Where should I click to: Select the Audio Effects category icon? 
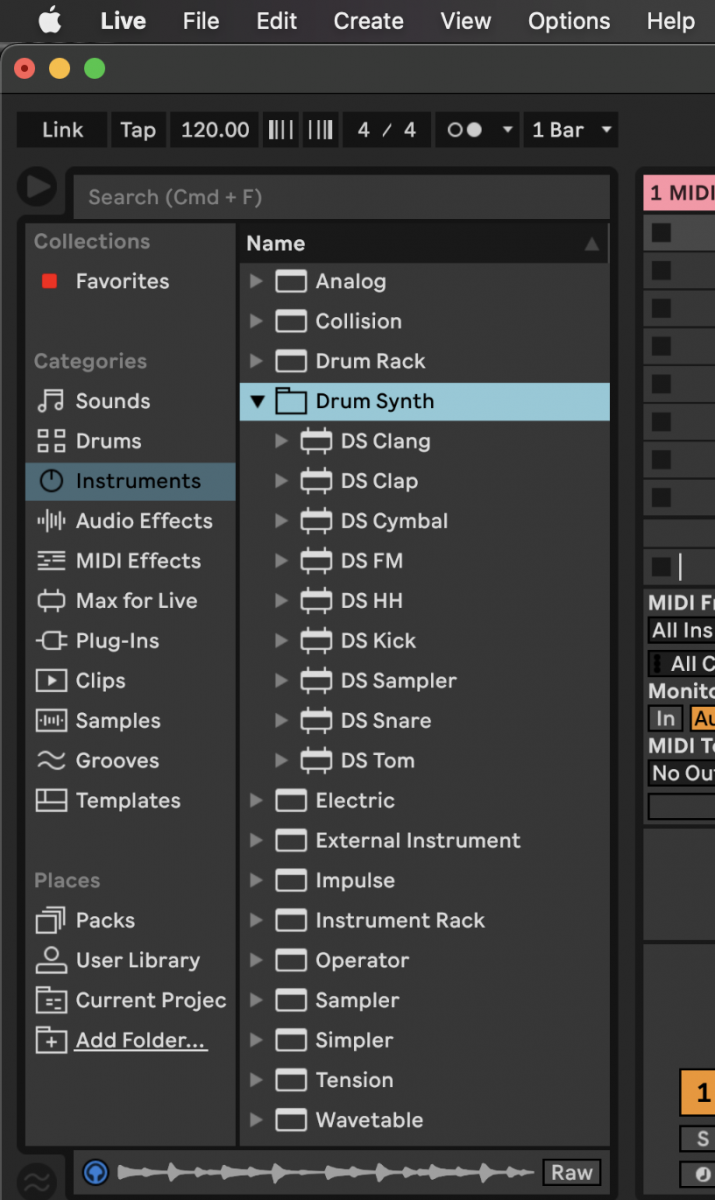50,521
